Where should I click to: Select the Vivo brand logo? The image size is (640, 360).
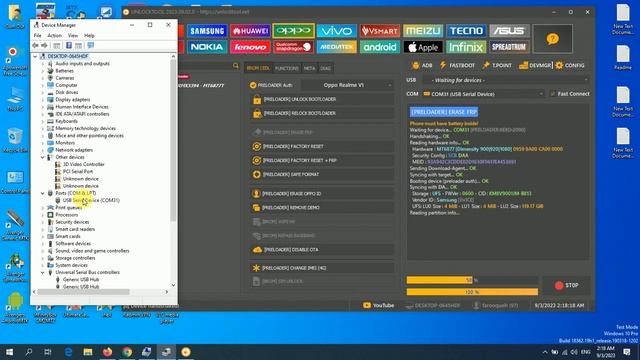(x=336, y=31)
